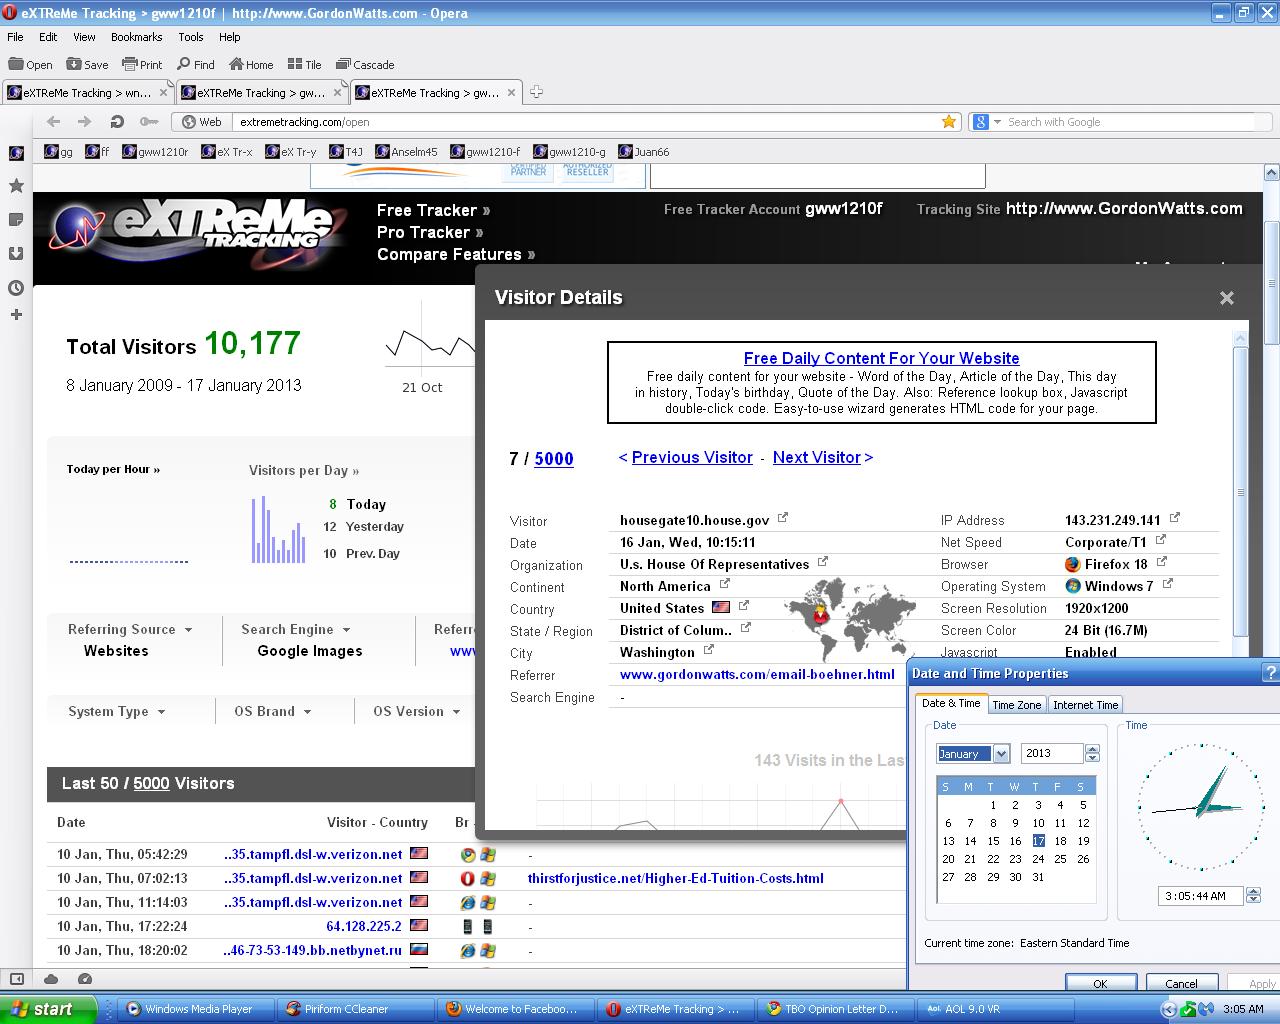Open the Notes panel in sidebar

pos(16,220)
